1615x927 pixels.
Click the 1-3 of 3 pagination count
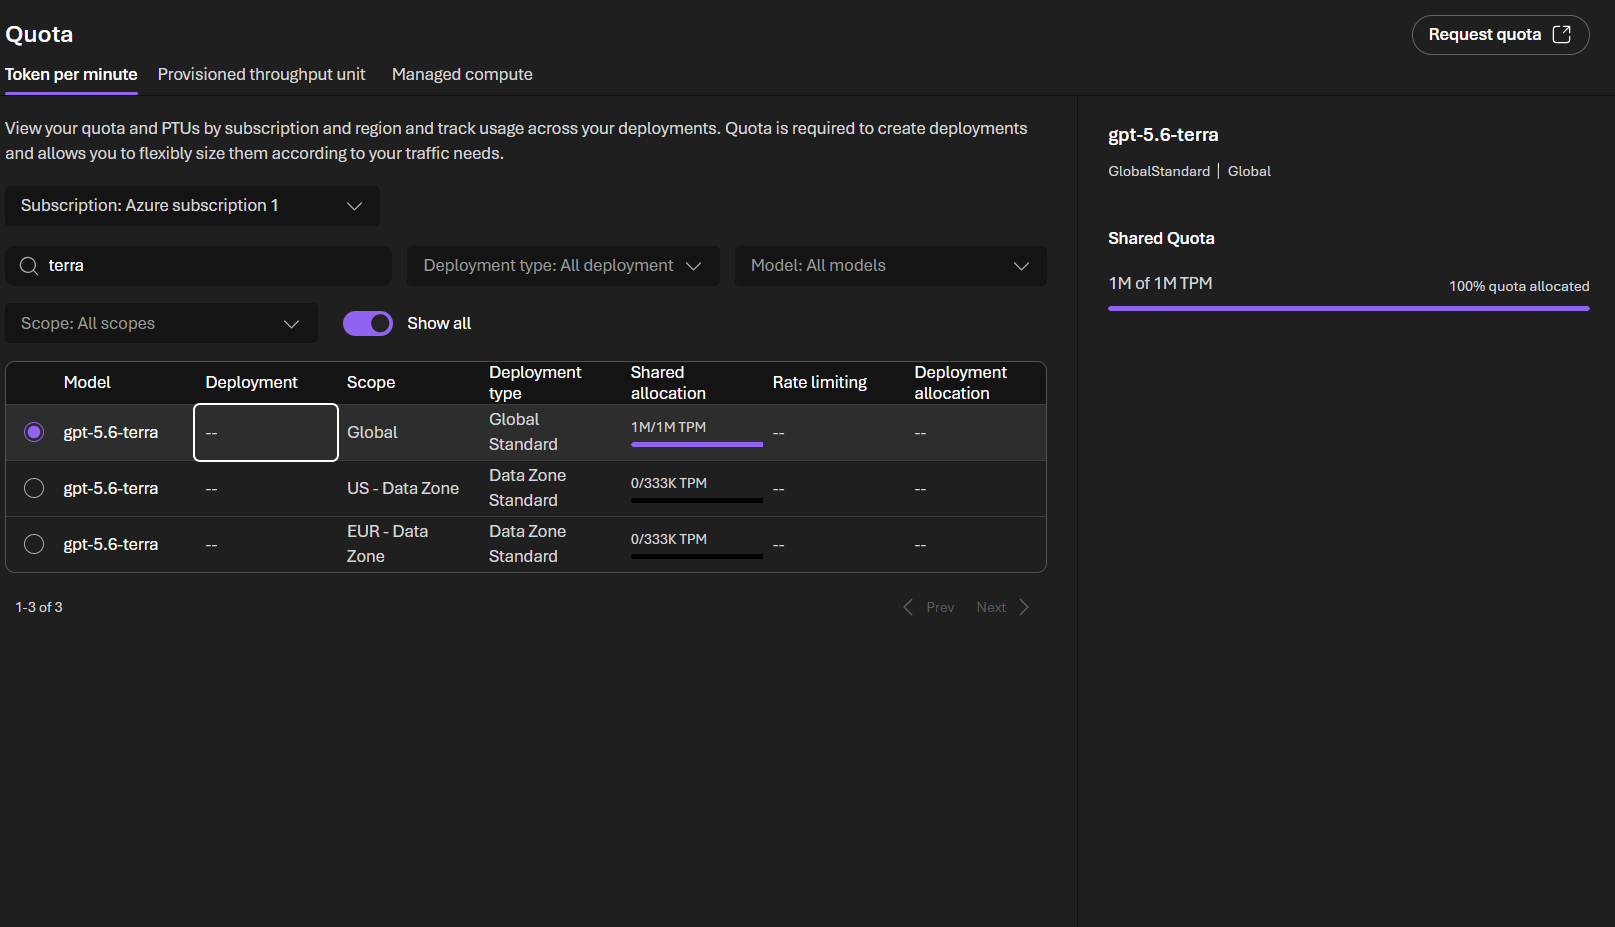(39, 607)
